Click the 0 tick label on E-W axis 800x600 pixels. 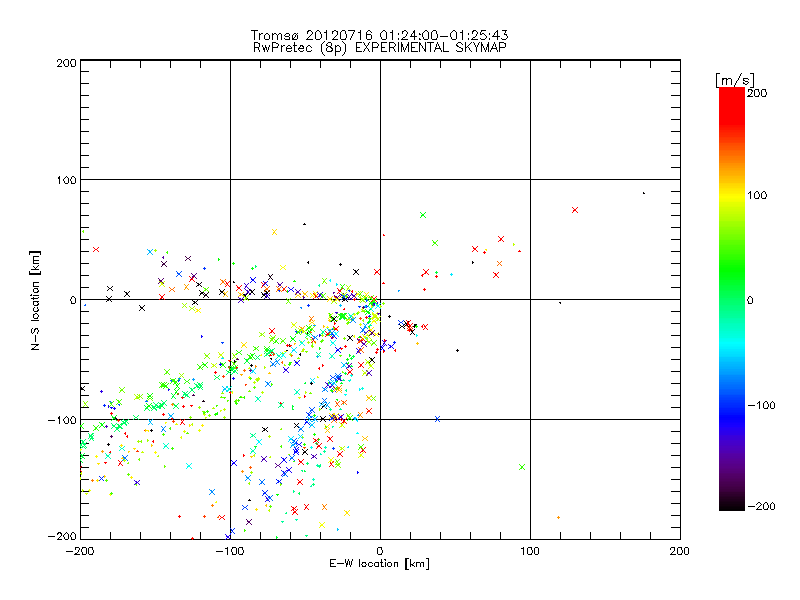click(380, 551)
